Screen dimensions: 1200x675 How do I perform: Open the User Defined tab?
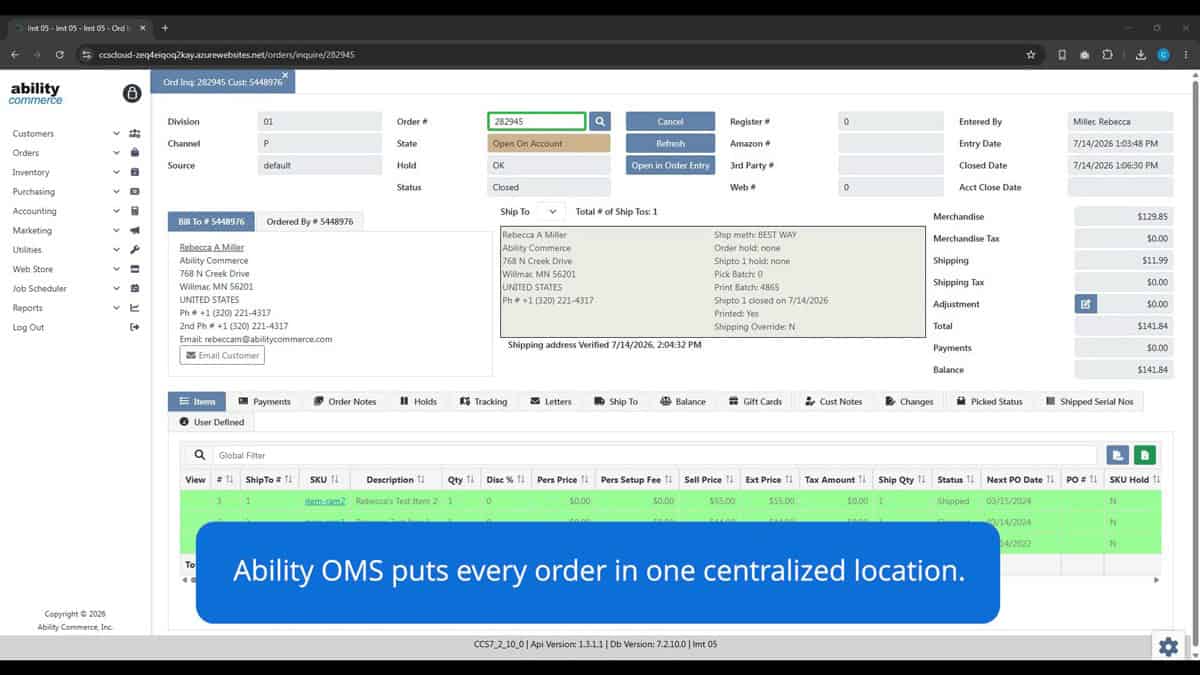211,422
